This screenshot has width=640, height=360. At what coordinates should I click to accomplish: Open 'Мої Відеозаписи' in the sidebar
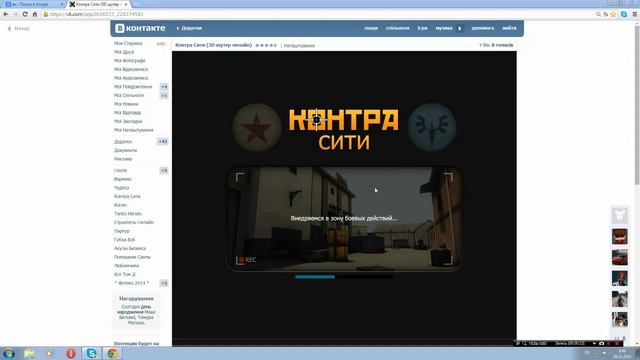click(131, 69)
